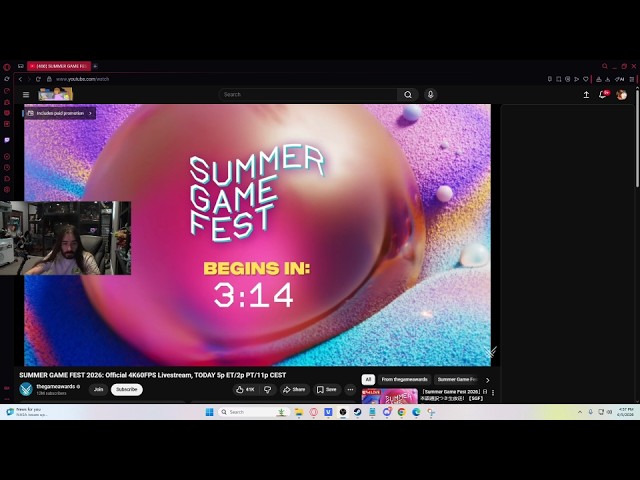The height and width of the screenshot is (480, 640).
Task: Click the Windows taskbar search box
Action: (x=253, y=412)
